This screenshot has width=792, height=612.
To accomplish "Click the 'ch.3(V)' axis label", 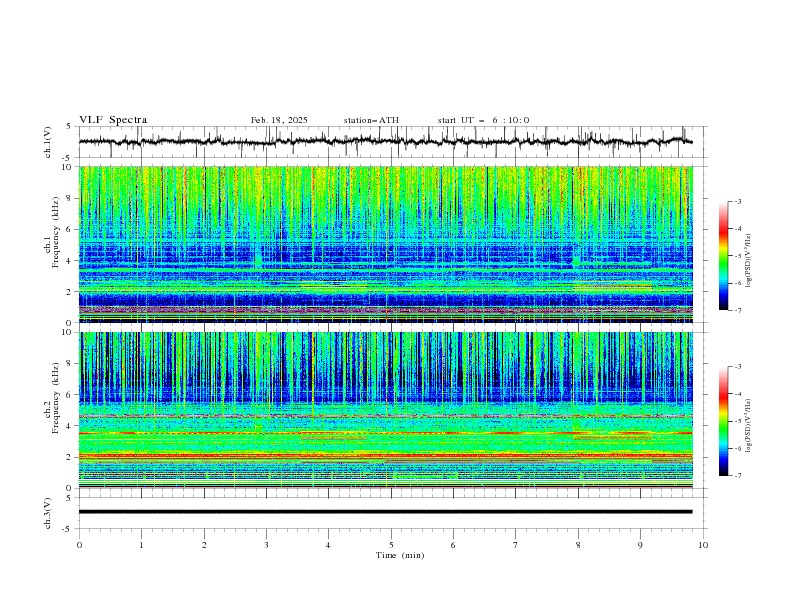I will click(47, 513).
